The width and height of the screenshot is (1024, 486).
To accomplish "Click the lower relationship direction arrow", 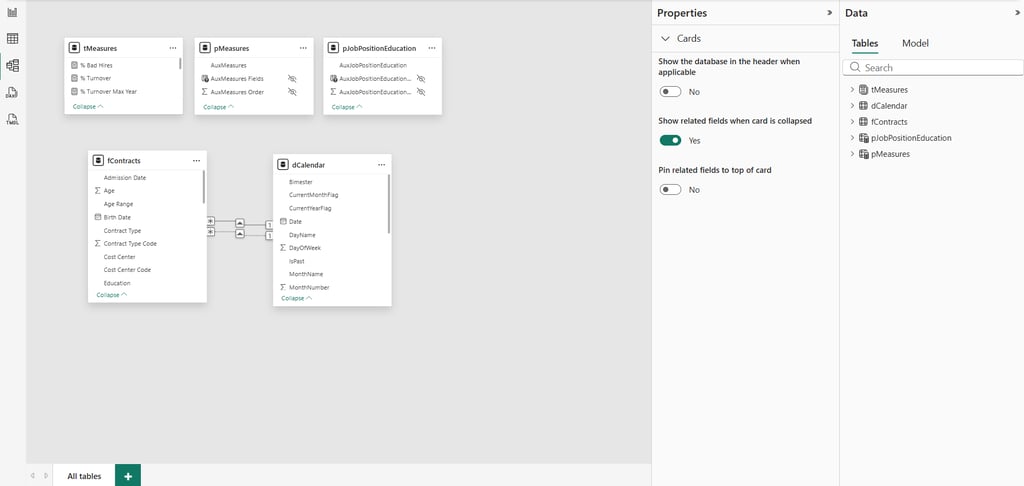I will (240, 233).
